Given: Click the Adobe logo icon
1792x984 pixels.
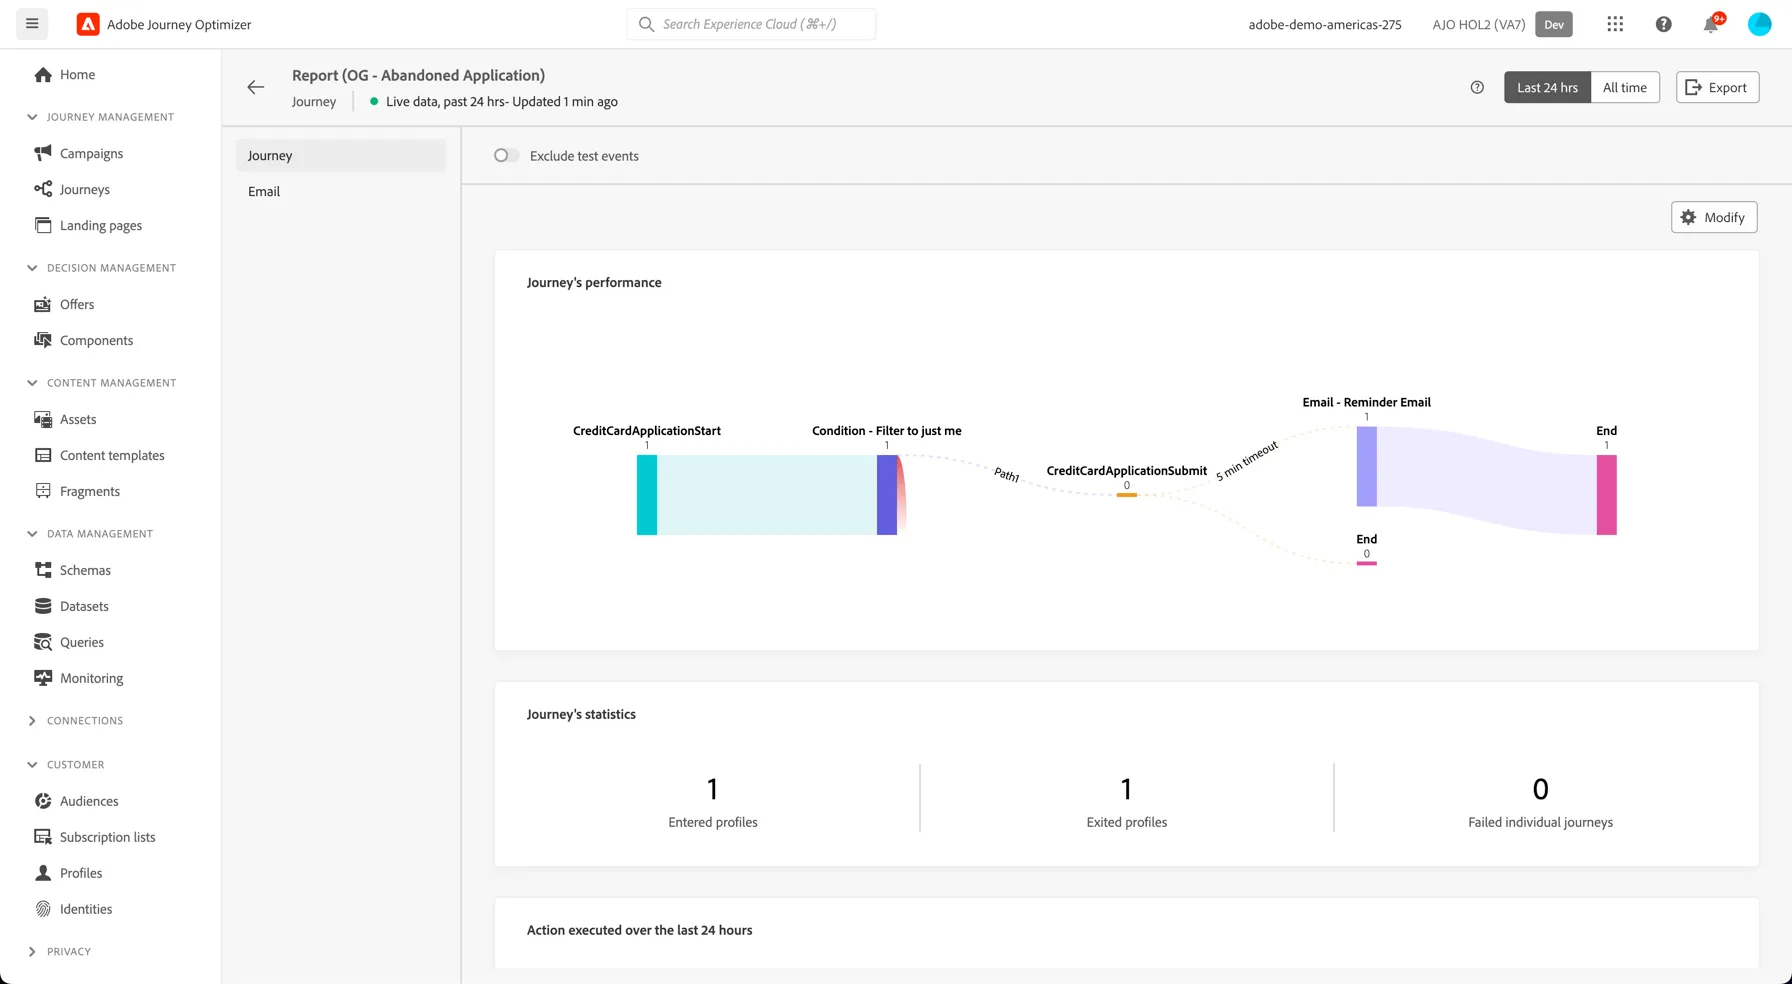Looking at the screenshot, I should (x=88, y=24).
